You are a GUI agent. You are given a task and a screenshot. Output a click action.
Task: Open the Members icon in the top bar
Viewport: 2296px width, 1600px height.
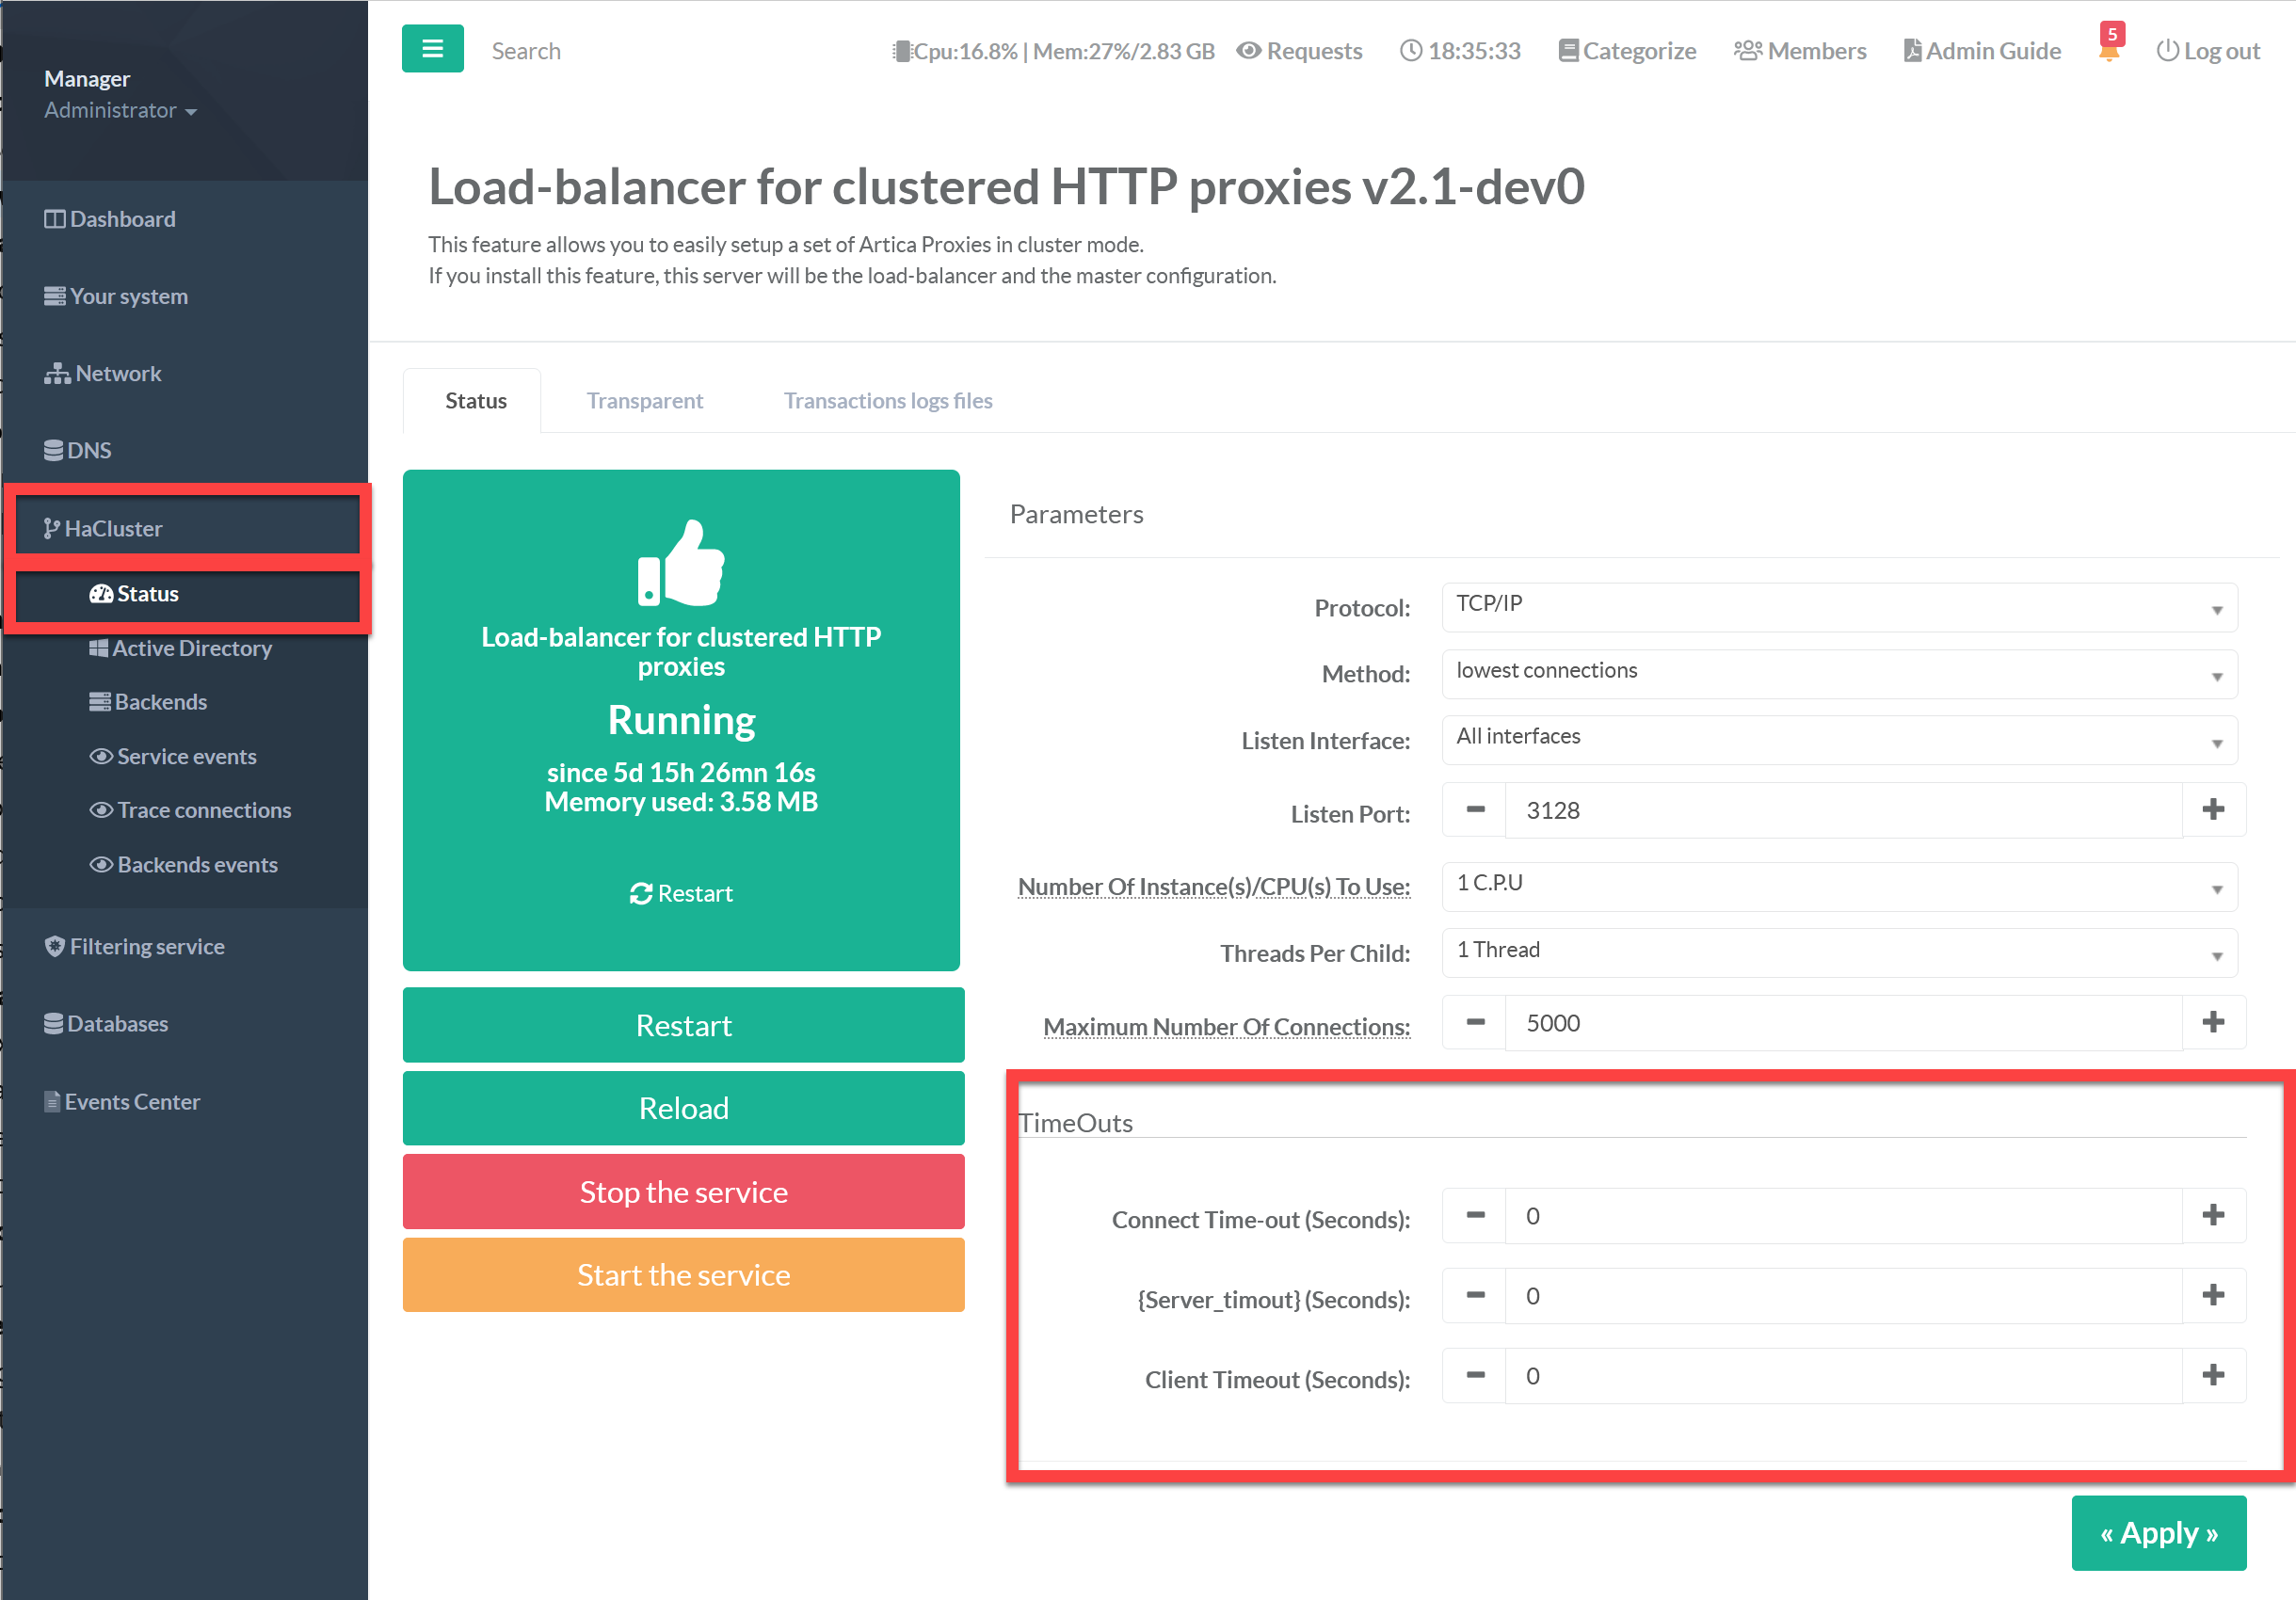(x=1747, y=50)
